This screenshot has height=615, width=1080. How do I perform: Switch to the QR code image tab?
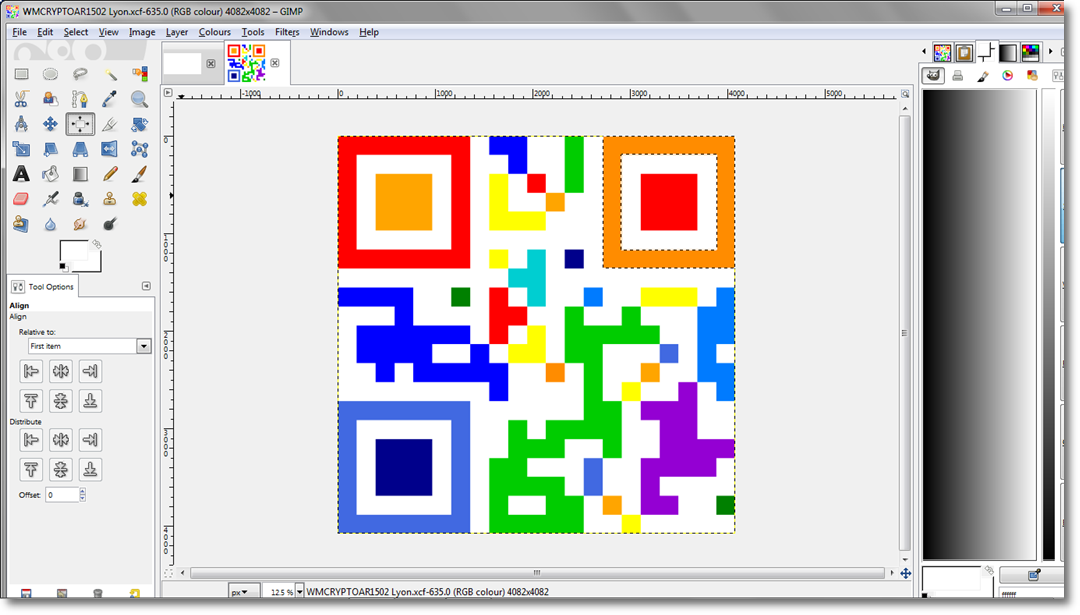pos(246,63)
